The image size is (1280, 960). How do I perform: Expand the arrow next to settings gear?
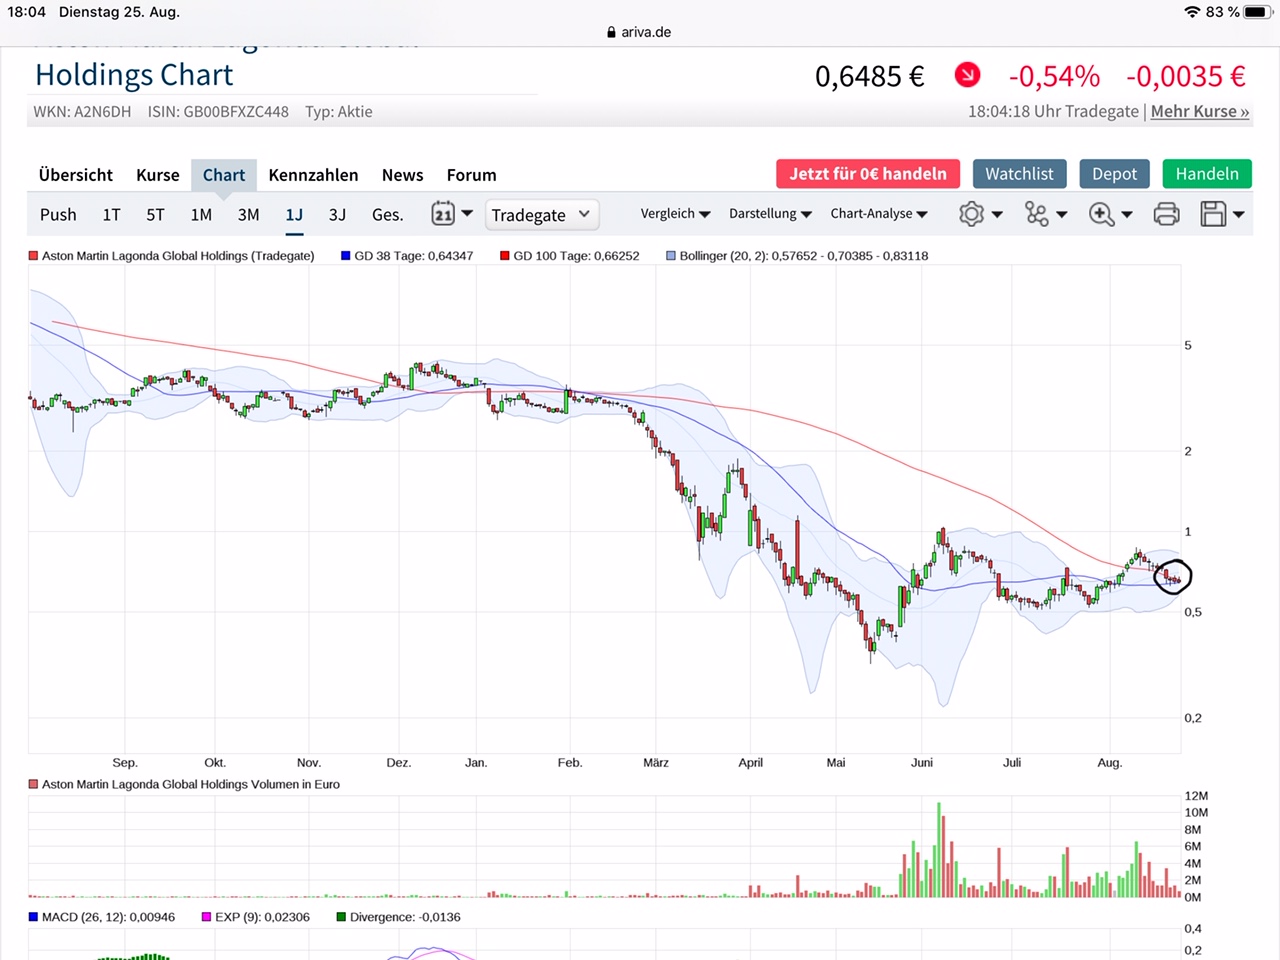tap(997, 214)
